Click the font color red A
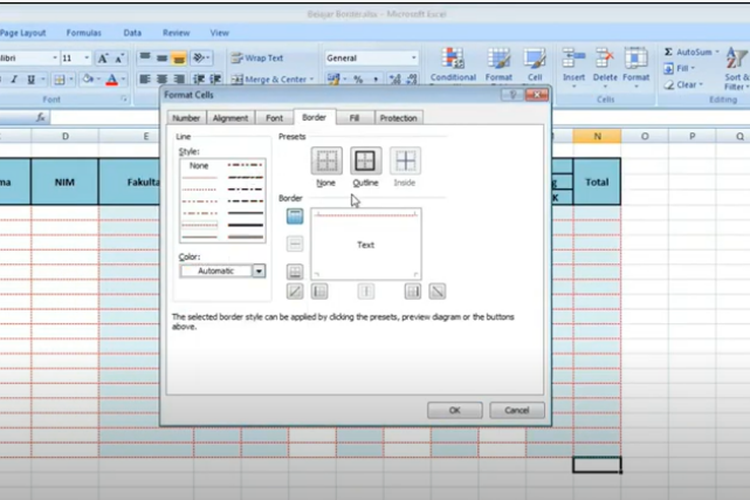750x500 pixels. tap(111, 79)
